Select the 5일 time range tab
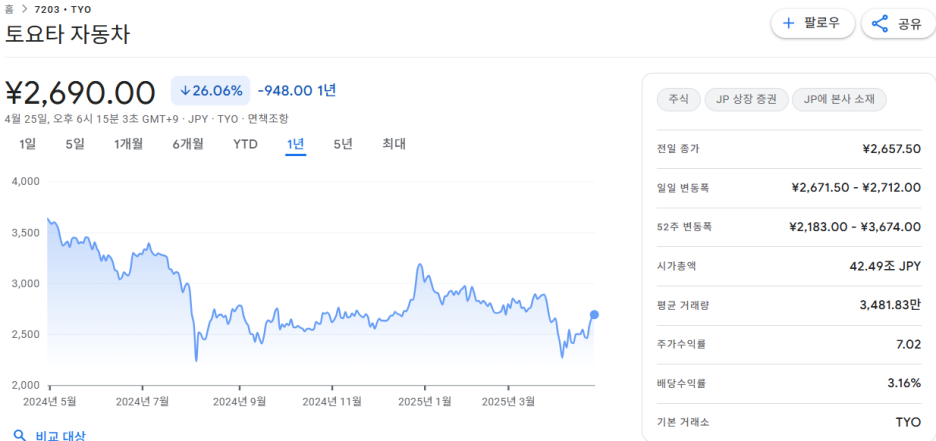 click(x=75, y=144)
